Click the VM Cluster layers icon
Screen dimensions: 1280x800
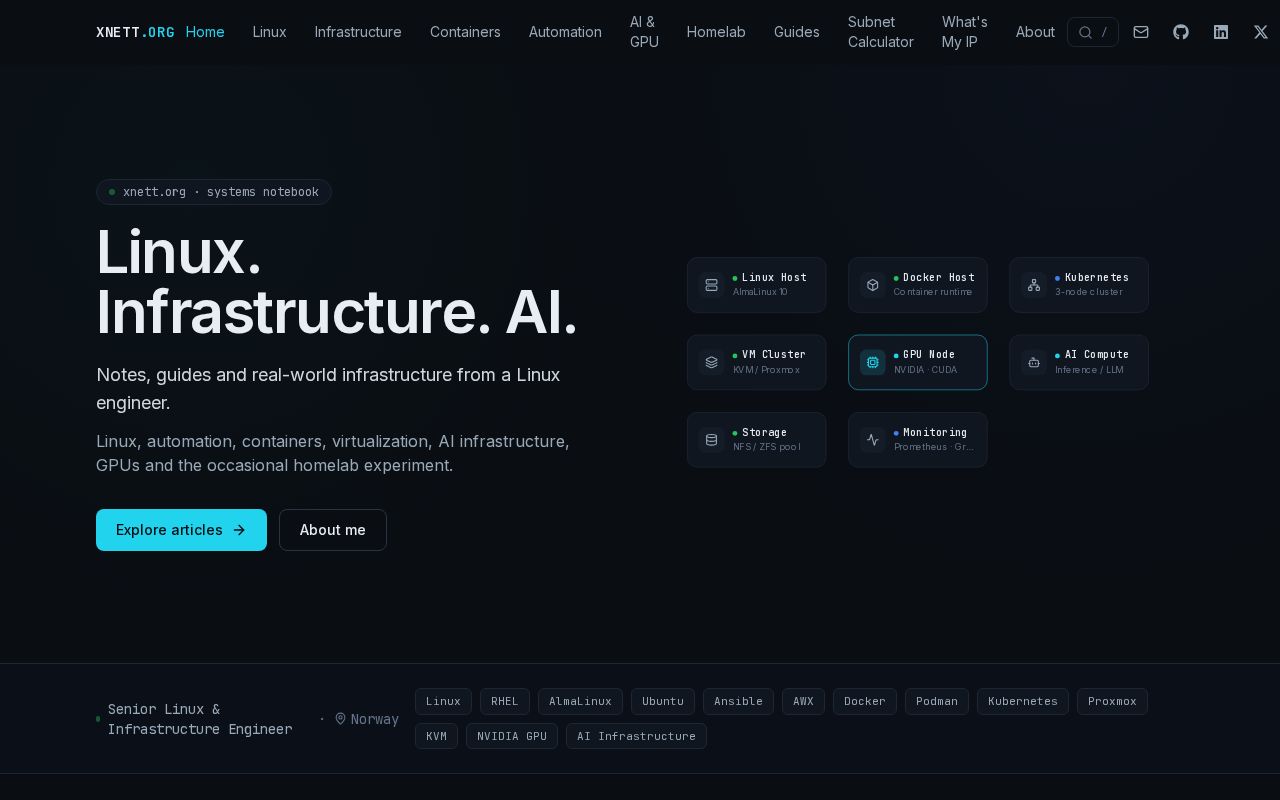pyautogui.click(x=711, y=362)
